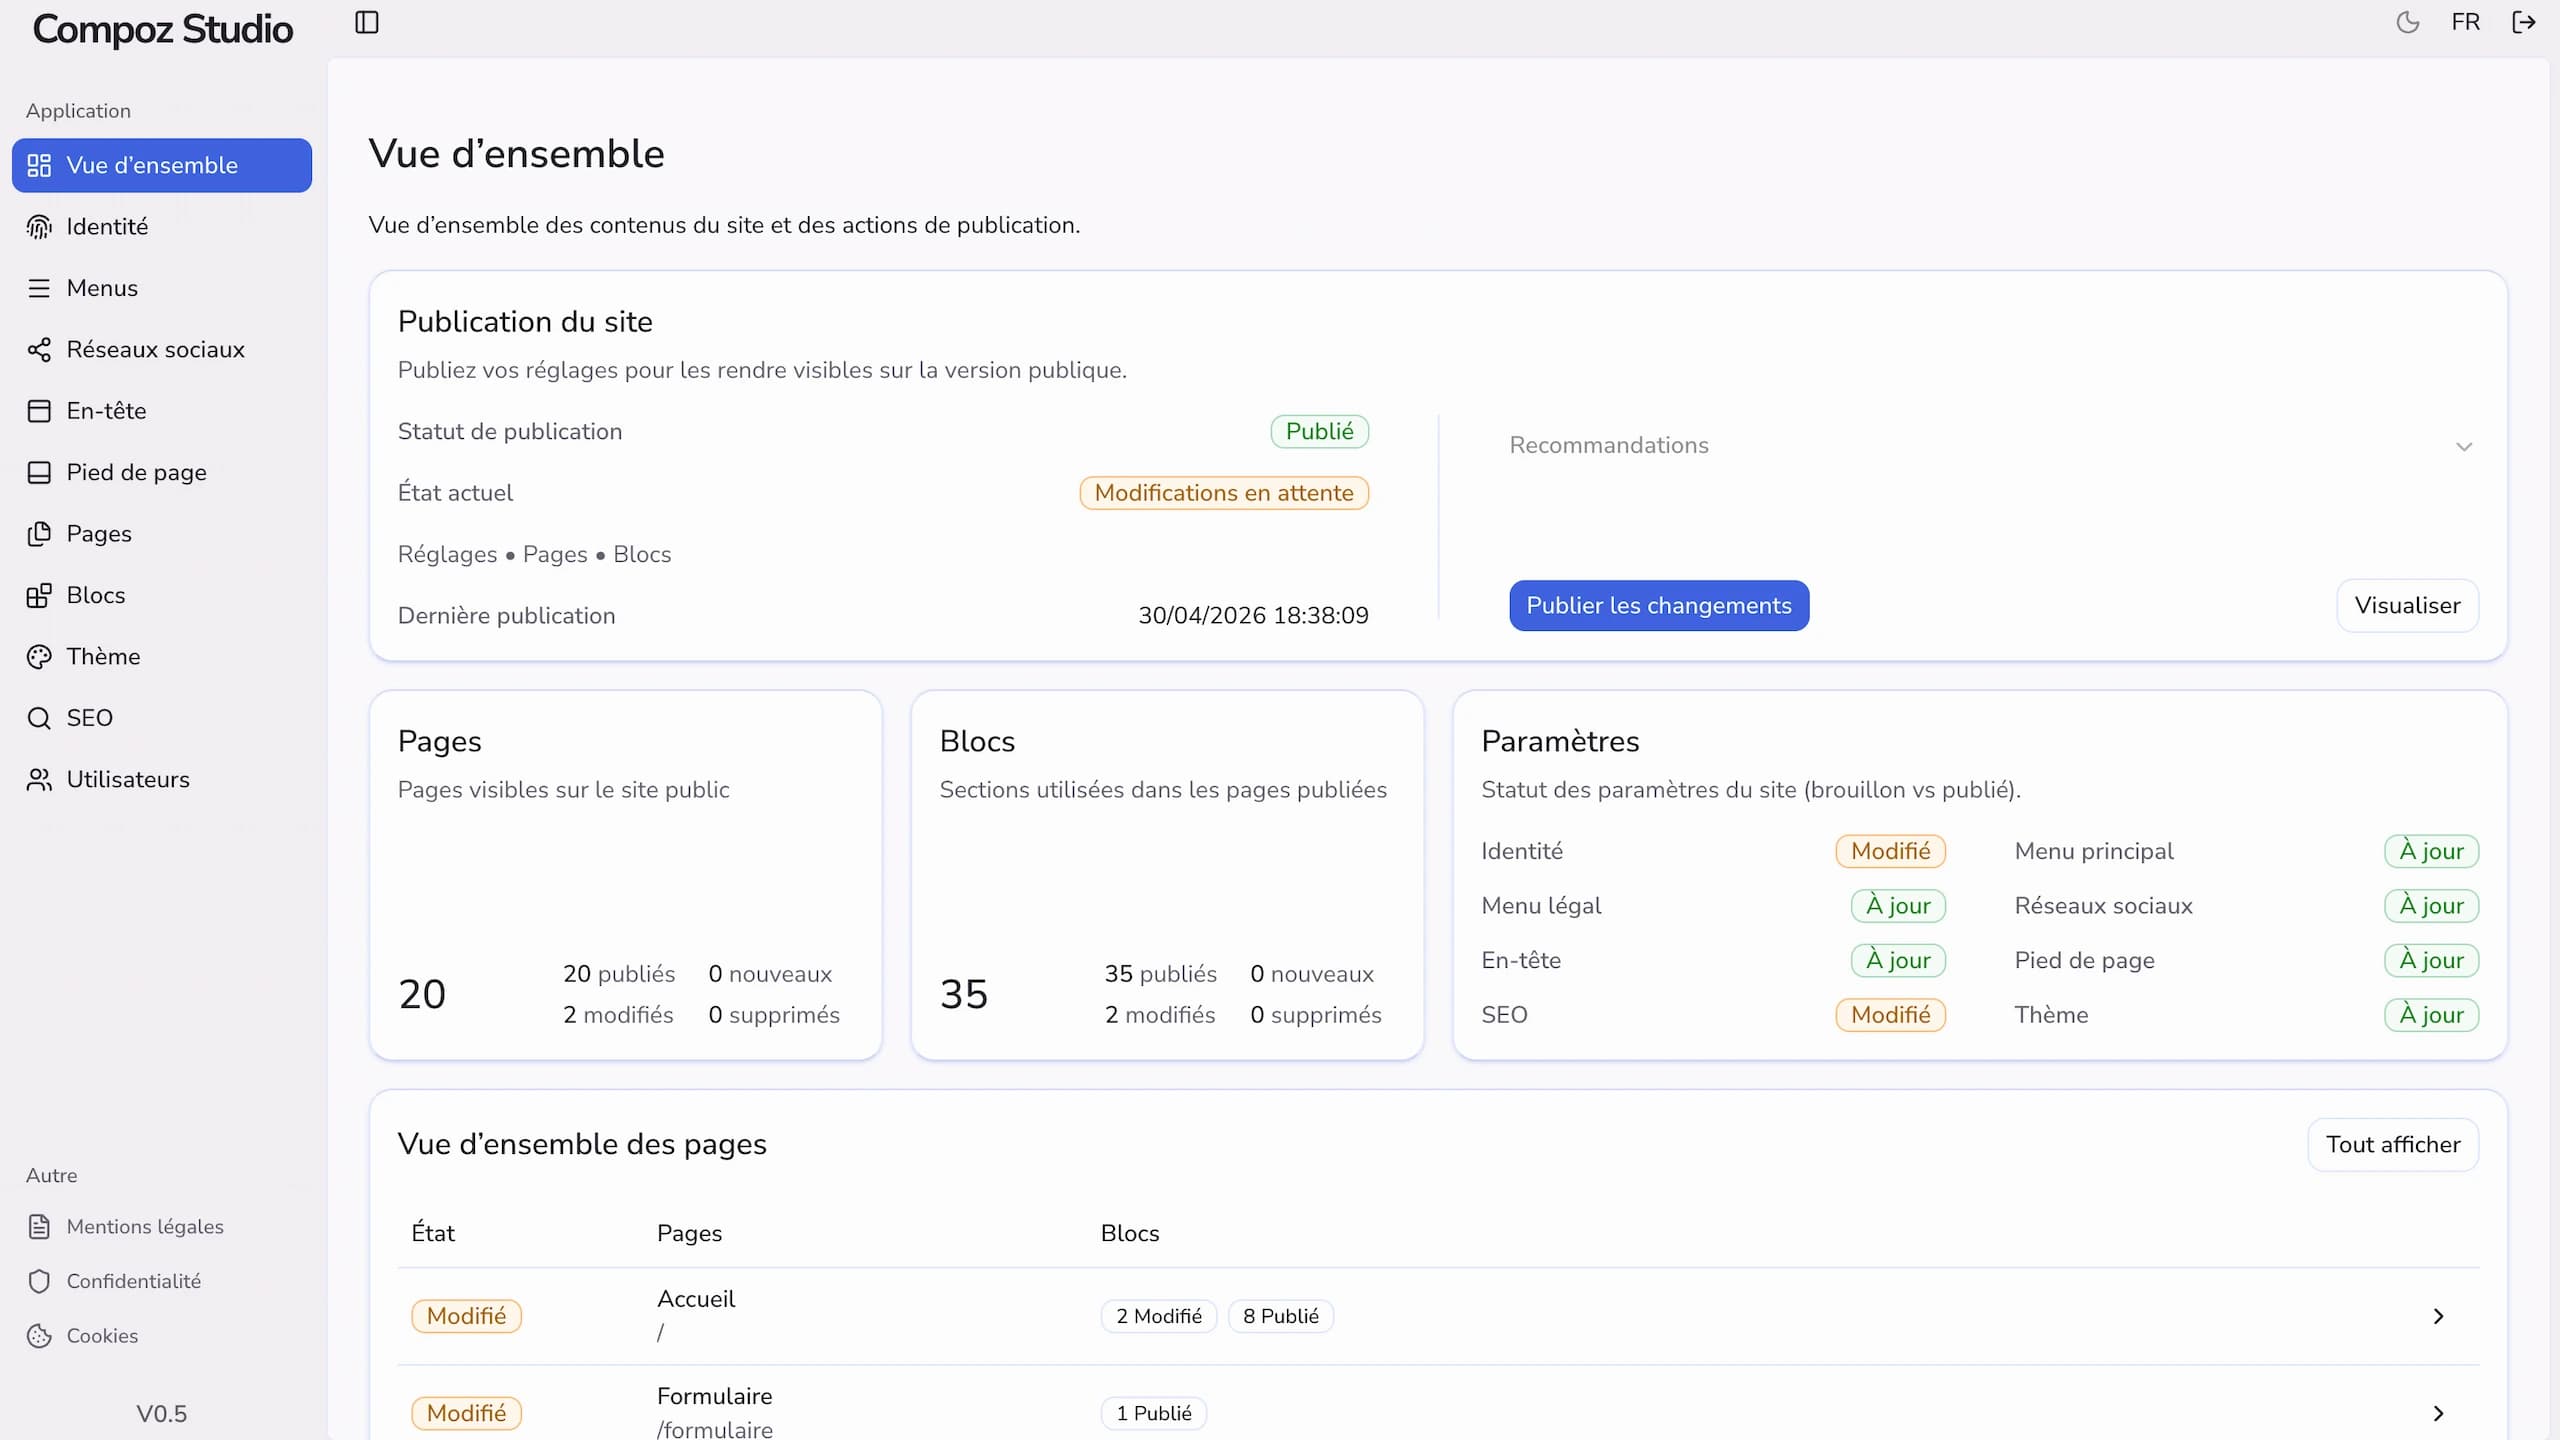The width and height of the screenshot is (2560, 1440).
Task: Open Accueil row chevron arrow
Action: [x=2438, y=1316]
